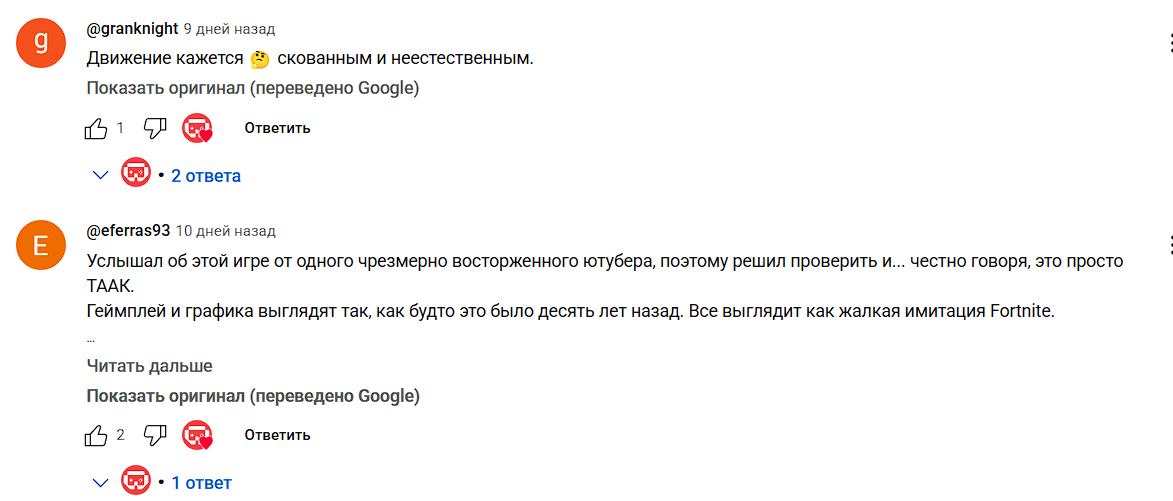Screen dimensions: 1173x501
Task: Click the chevron arrow beside '2 ответа'
Action: pos(100,176)
